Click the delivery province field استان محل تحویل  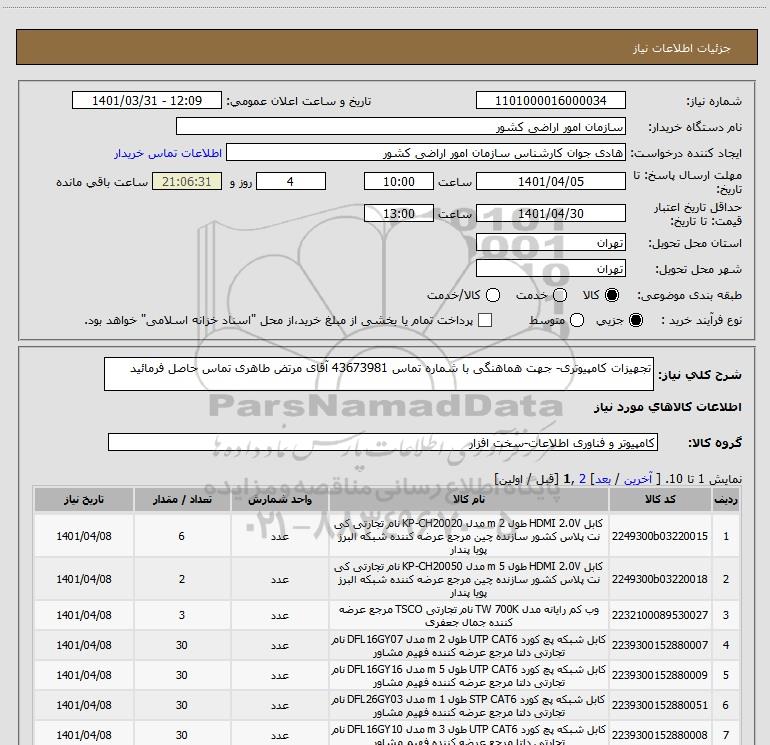[550, 243]
